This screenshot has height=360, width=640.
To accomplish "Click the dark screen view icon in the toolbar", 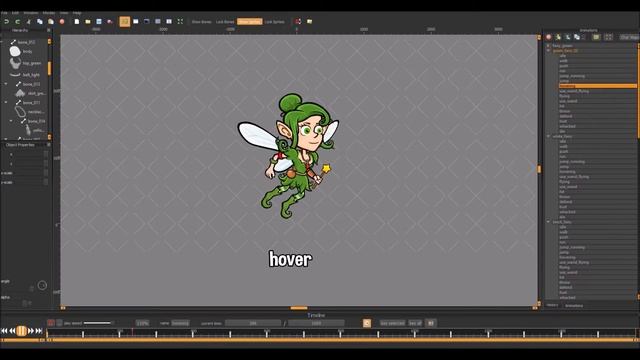I will (147, 21).
